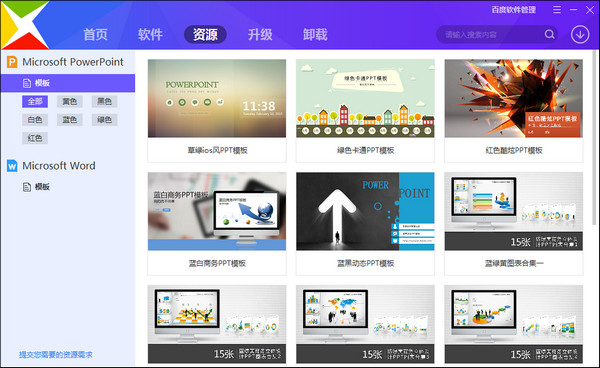The image size is (600, 368).
Task: Click the colorful app logo
Action: (x=24, y=25)
